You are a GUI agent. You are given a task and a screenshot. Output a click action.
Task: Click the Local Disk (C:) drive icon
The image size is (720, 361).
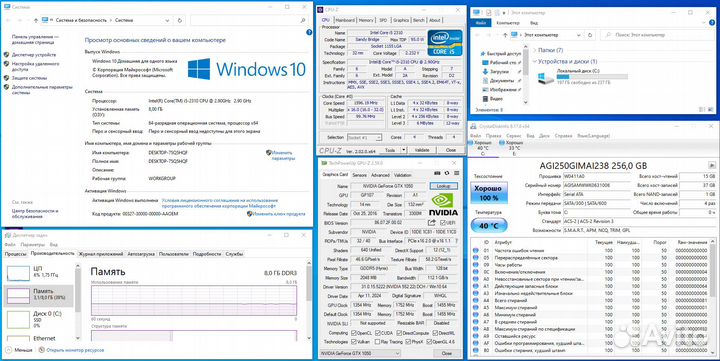click(546, 78)
